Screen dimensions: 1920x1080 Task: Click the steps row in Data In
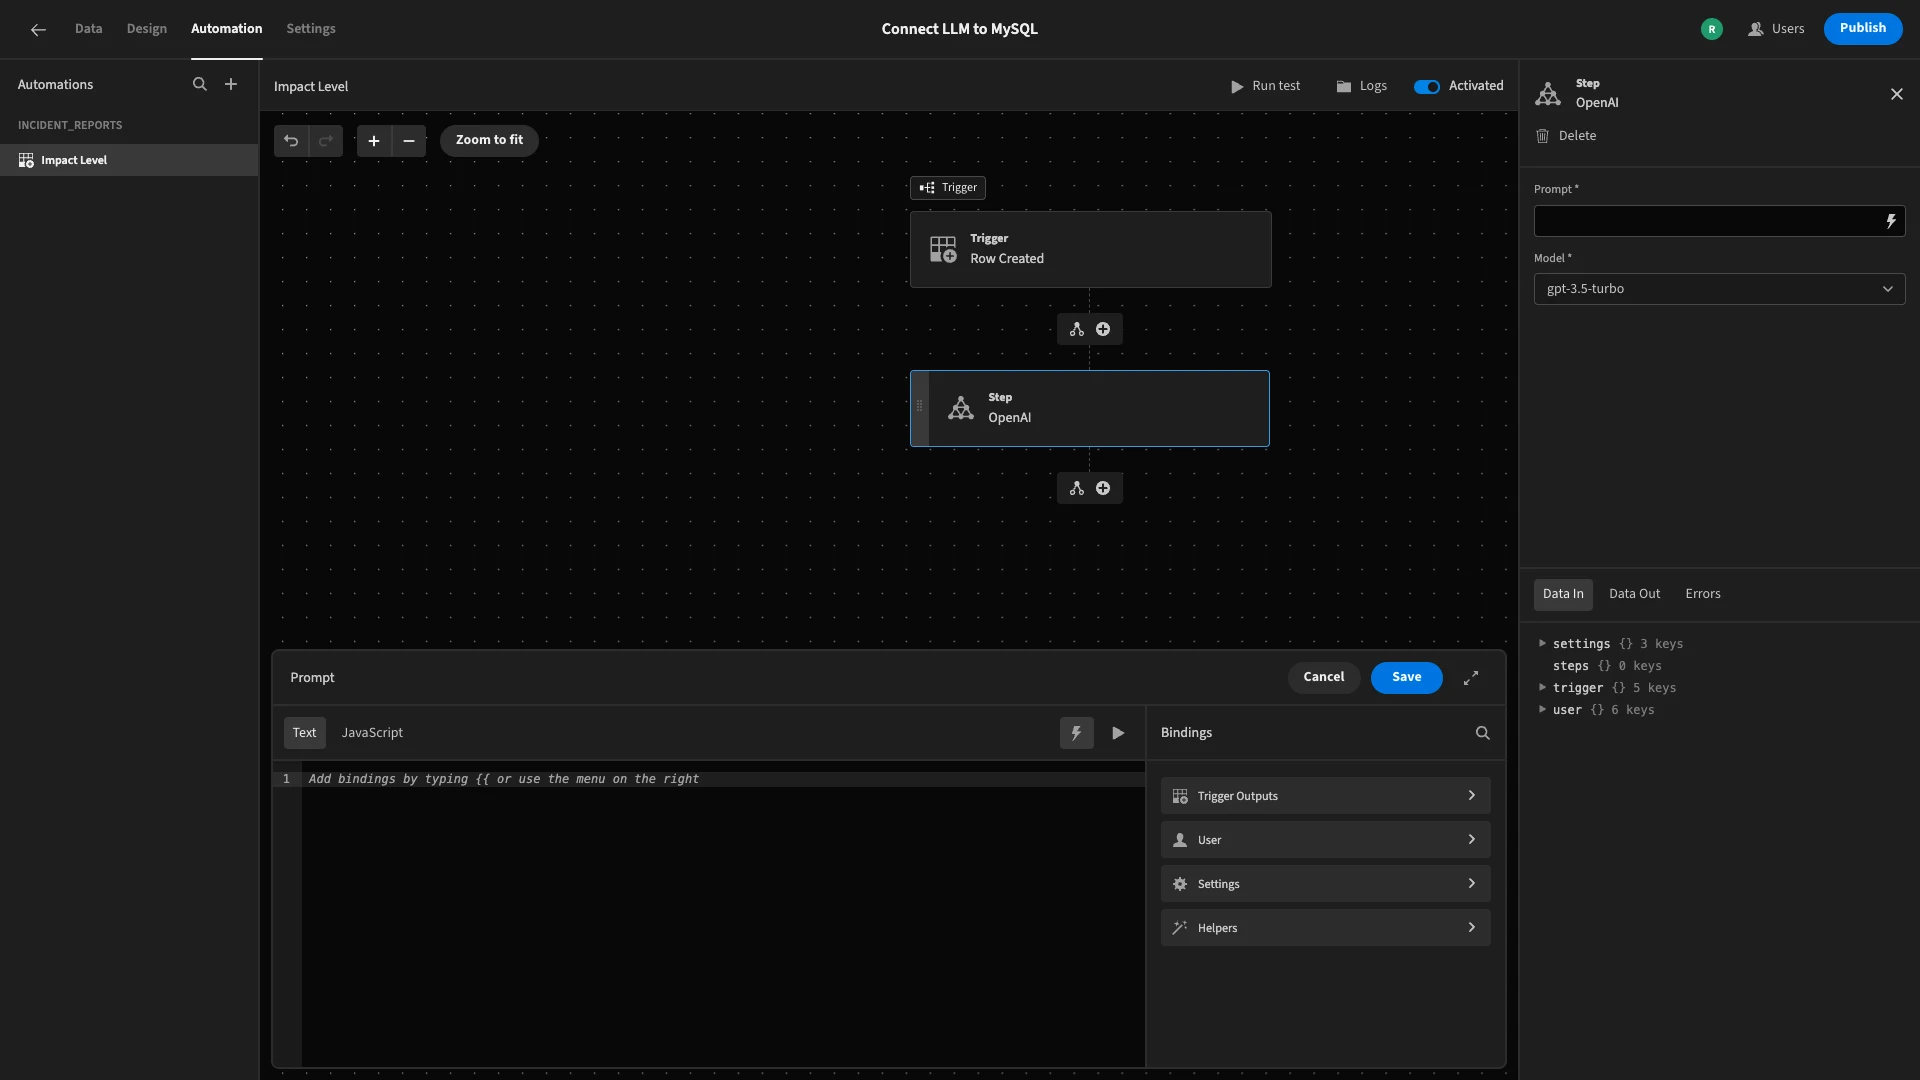1607,666
